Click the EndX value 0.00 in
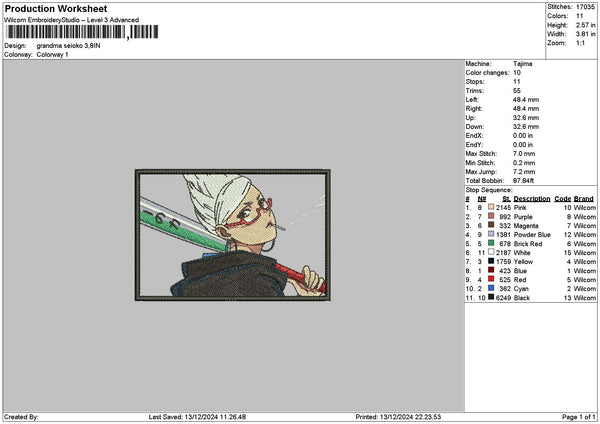Viewport: 600px width, 424px height. click(x=523, y=136)
